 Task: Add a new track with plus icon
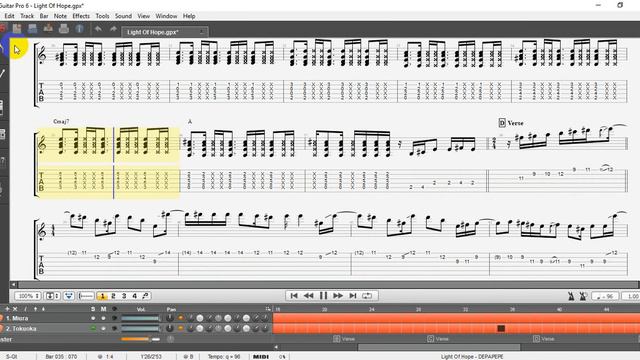tap(7, 309)
